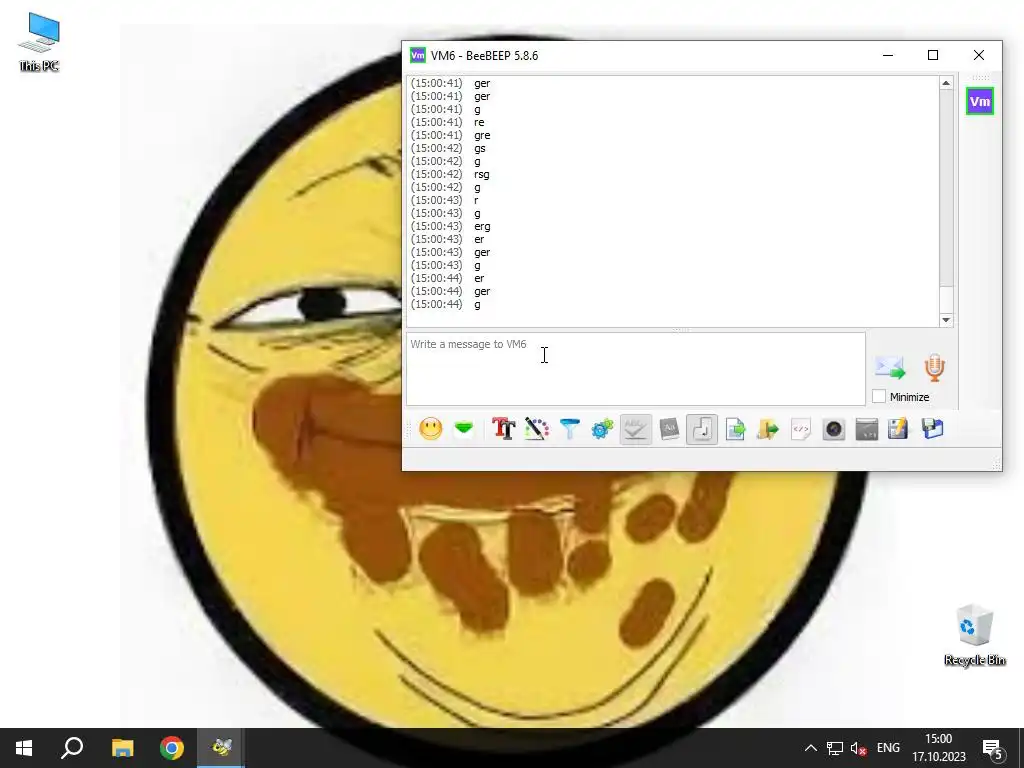Maximize the BeeBEEP window
The width and height of the screenshot is (1024, 768).
pos(933,56)
